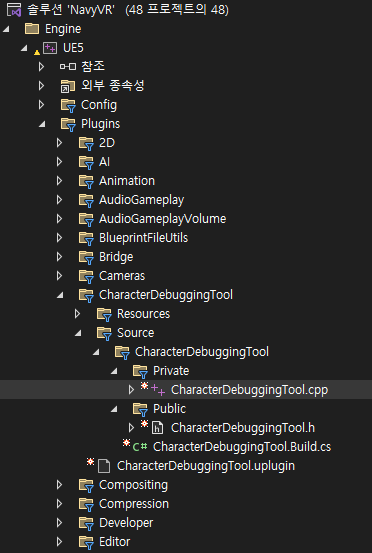Click the 참조 references icon
The image size is (372, 553).
(68, 67)
